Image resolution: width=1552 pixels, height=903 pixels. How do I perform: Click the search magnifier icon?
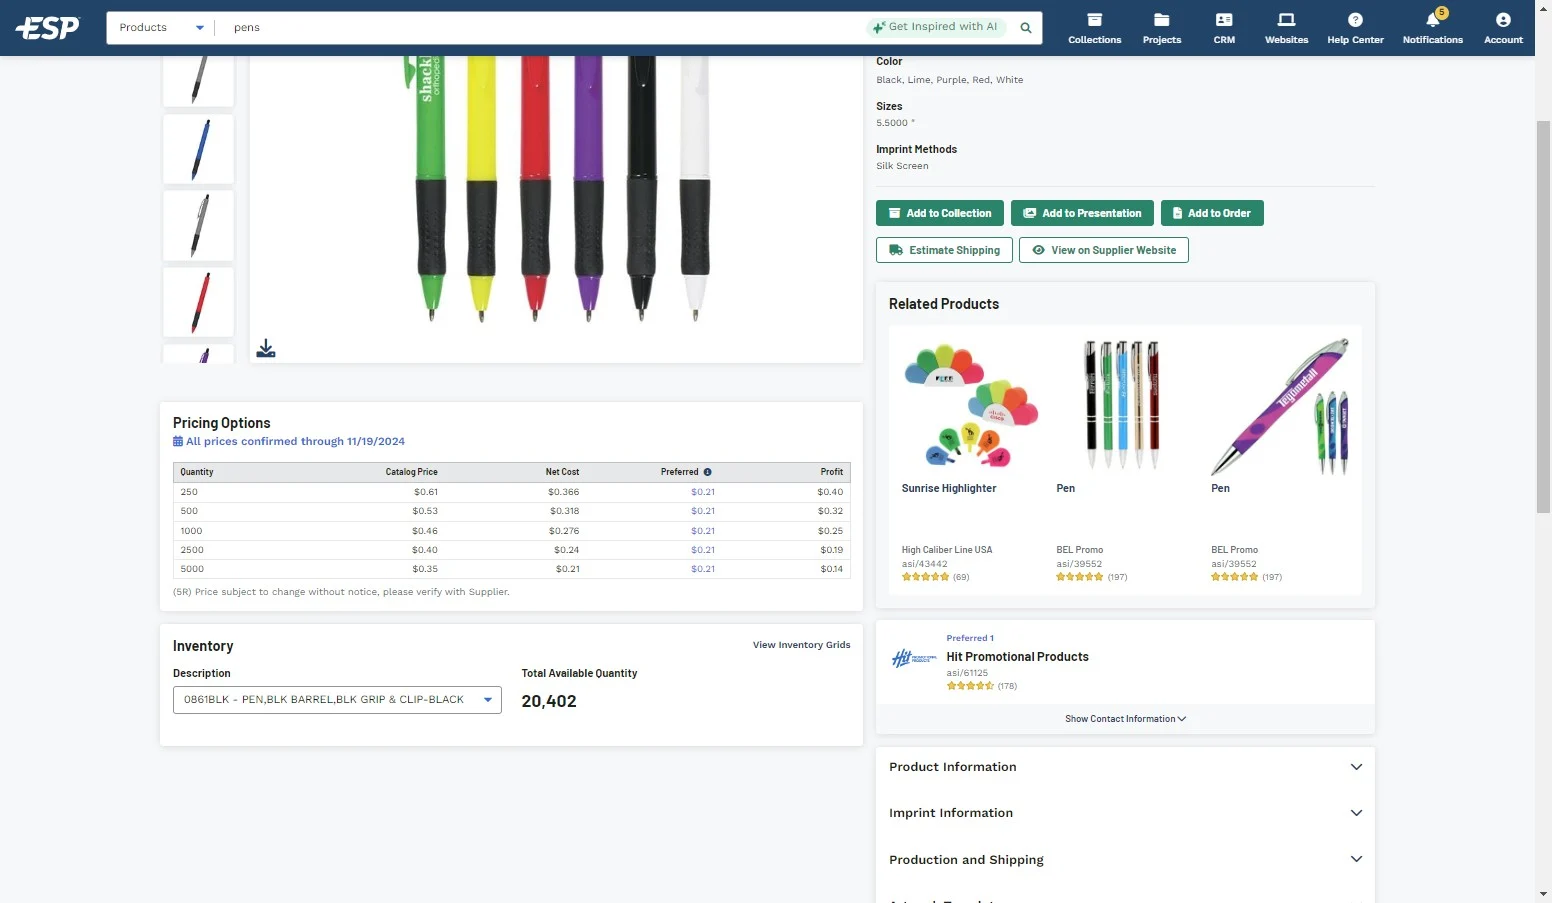1025,28
